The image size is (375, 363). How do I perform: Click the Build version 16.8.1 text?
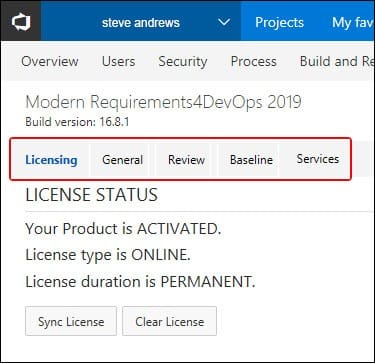coord(77,122)
